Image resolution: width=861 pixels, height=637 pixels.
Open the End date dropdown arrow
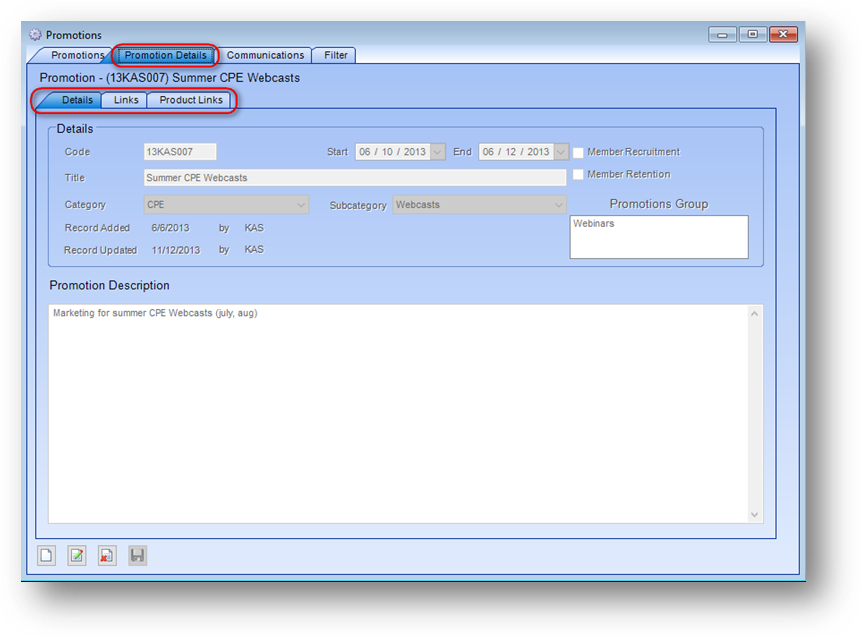pos(561,152)
